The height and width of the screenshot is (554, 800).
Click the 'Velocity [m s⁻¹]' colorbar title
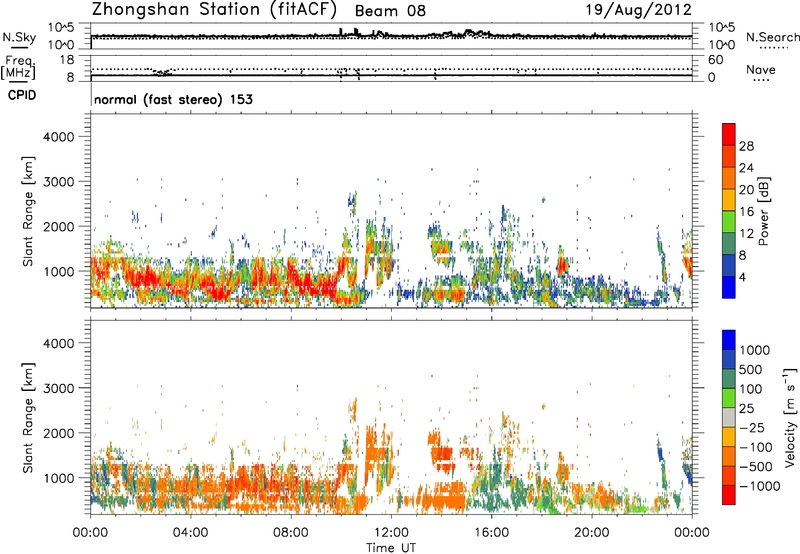point(790,417)
